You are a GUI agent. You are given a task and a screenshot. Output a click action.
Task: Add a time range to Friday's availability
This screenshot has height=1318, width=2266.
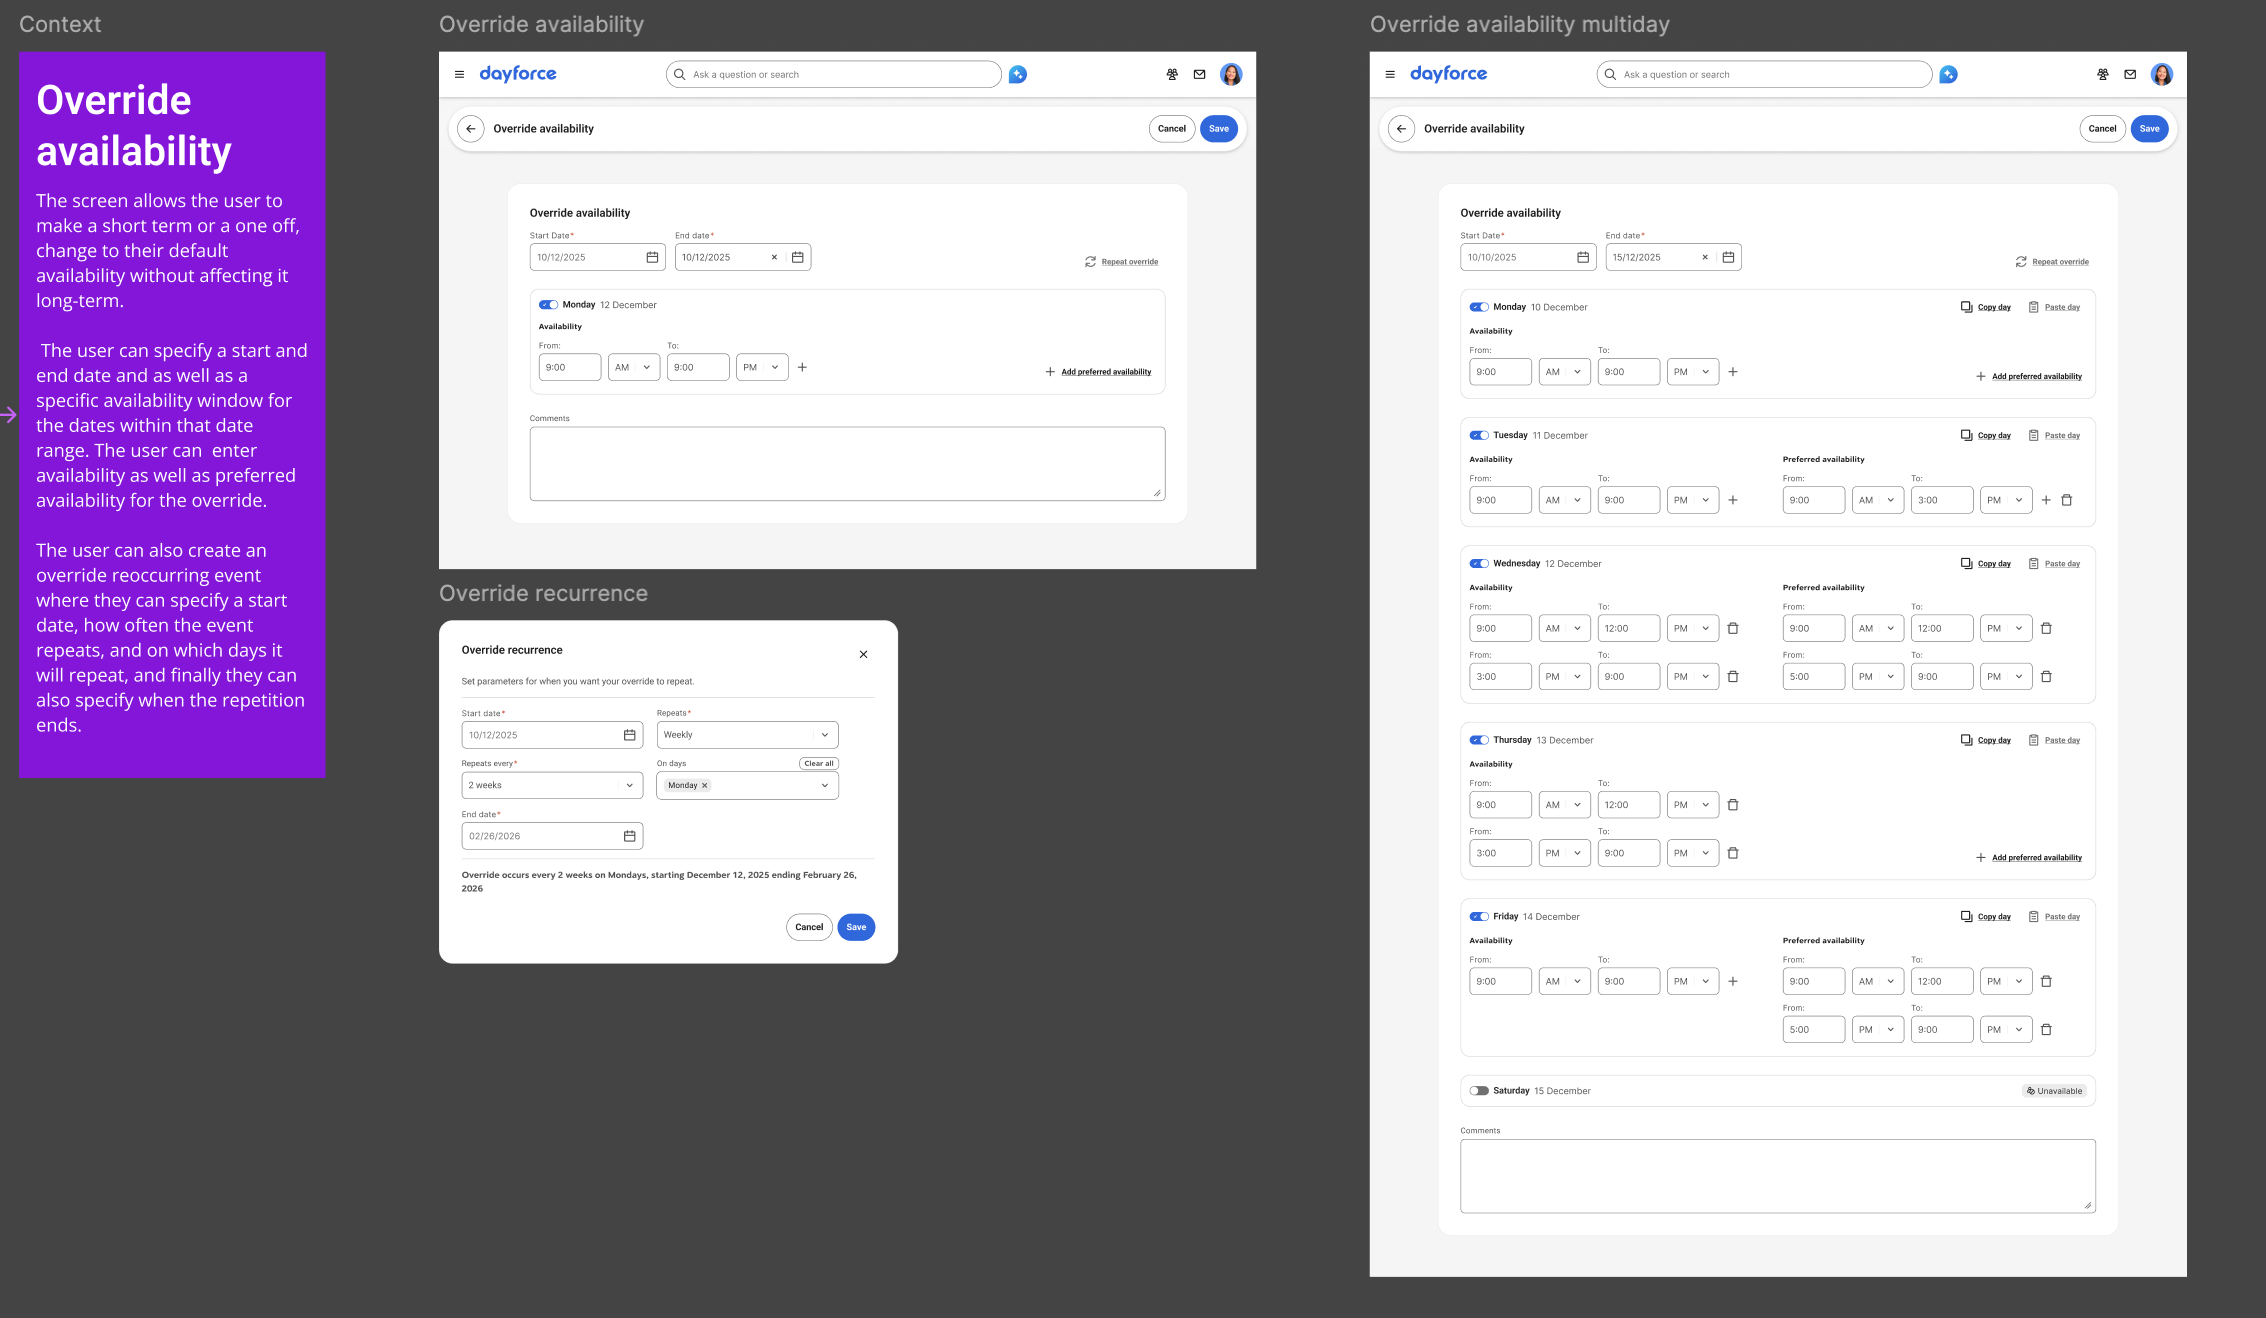[1733, 982]
